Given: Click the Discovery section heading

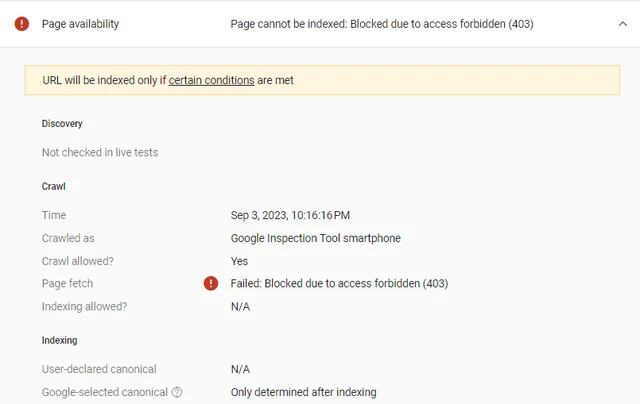Looking at the screenshot, I should coord(62,124).
